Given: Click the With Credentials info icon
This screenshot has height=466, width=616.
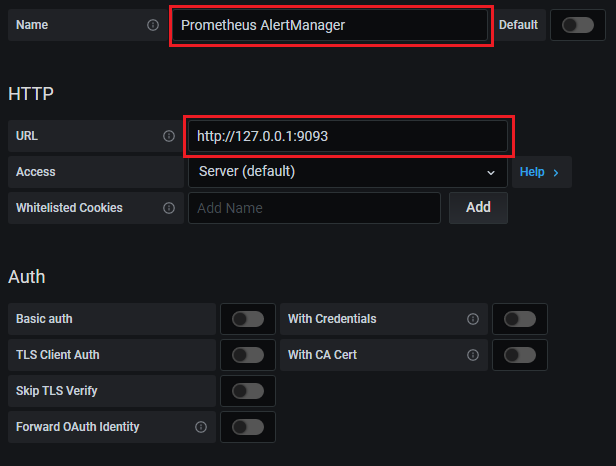Looking at the screenshot, I should click(x=473, y=319).
